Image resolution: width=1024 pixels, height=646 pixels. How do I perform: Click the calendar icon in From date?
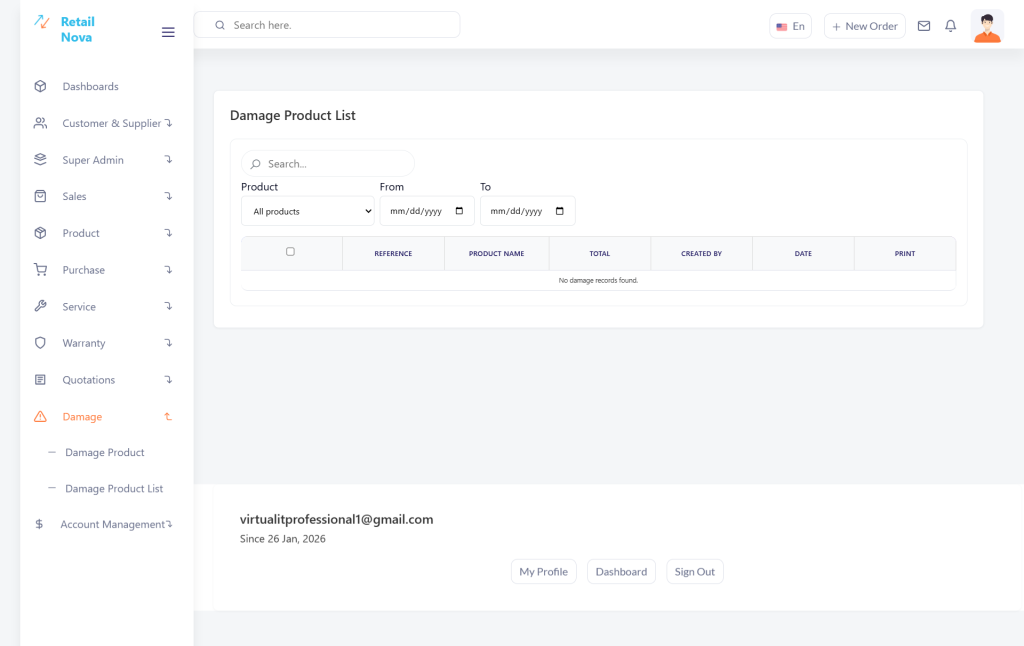(x=459, y=211)
